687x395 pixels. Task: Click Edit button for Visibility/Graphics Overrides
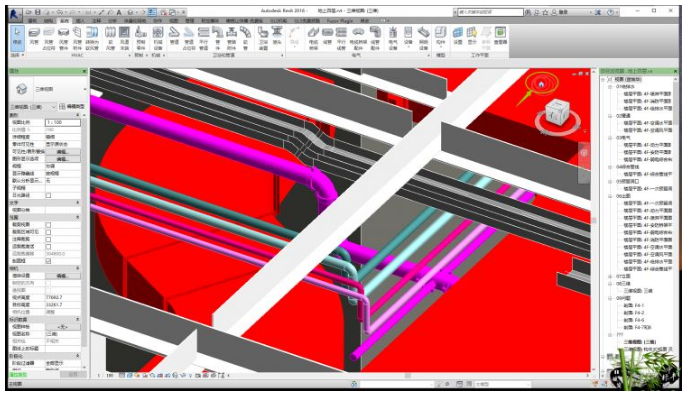pyautogui.click(x=63, y=152)
